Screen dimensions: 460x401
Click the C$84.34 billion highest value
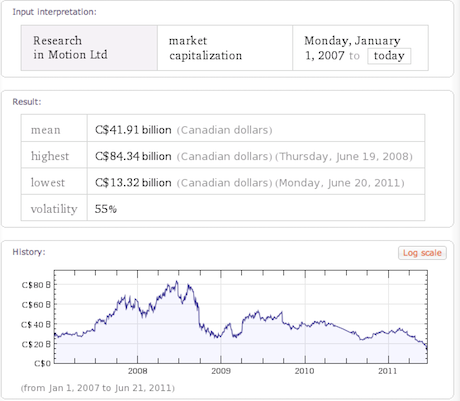point(133,156)
